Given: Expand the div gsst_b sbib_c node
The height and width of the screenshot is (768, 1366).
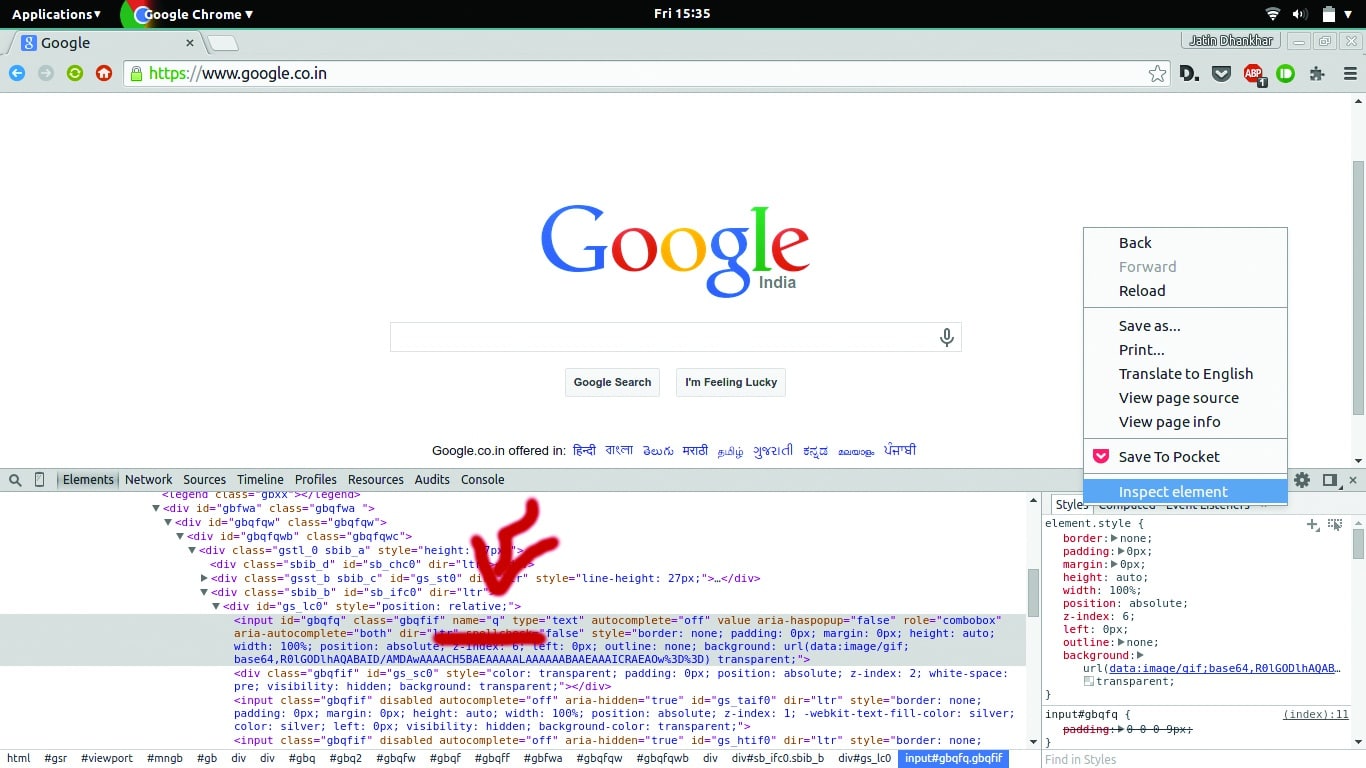Looking at the screenshot, I should tap(204, 578).
